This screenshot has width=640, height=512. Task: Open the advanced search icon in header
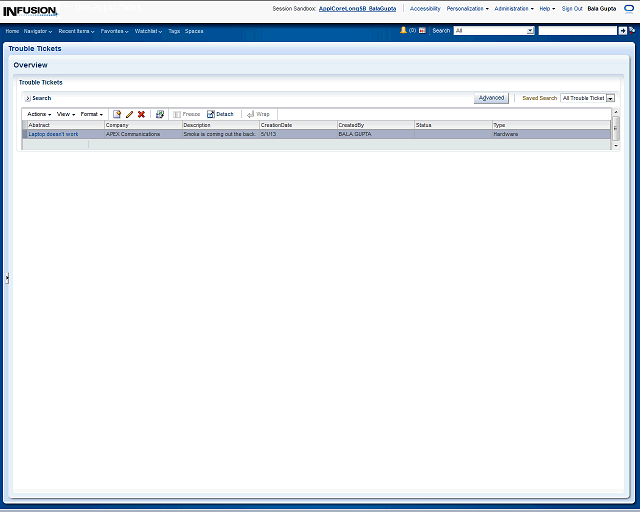[632, 30]
